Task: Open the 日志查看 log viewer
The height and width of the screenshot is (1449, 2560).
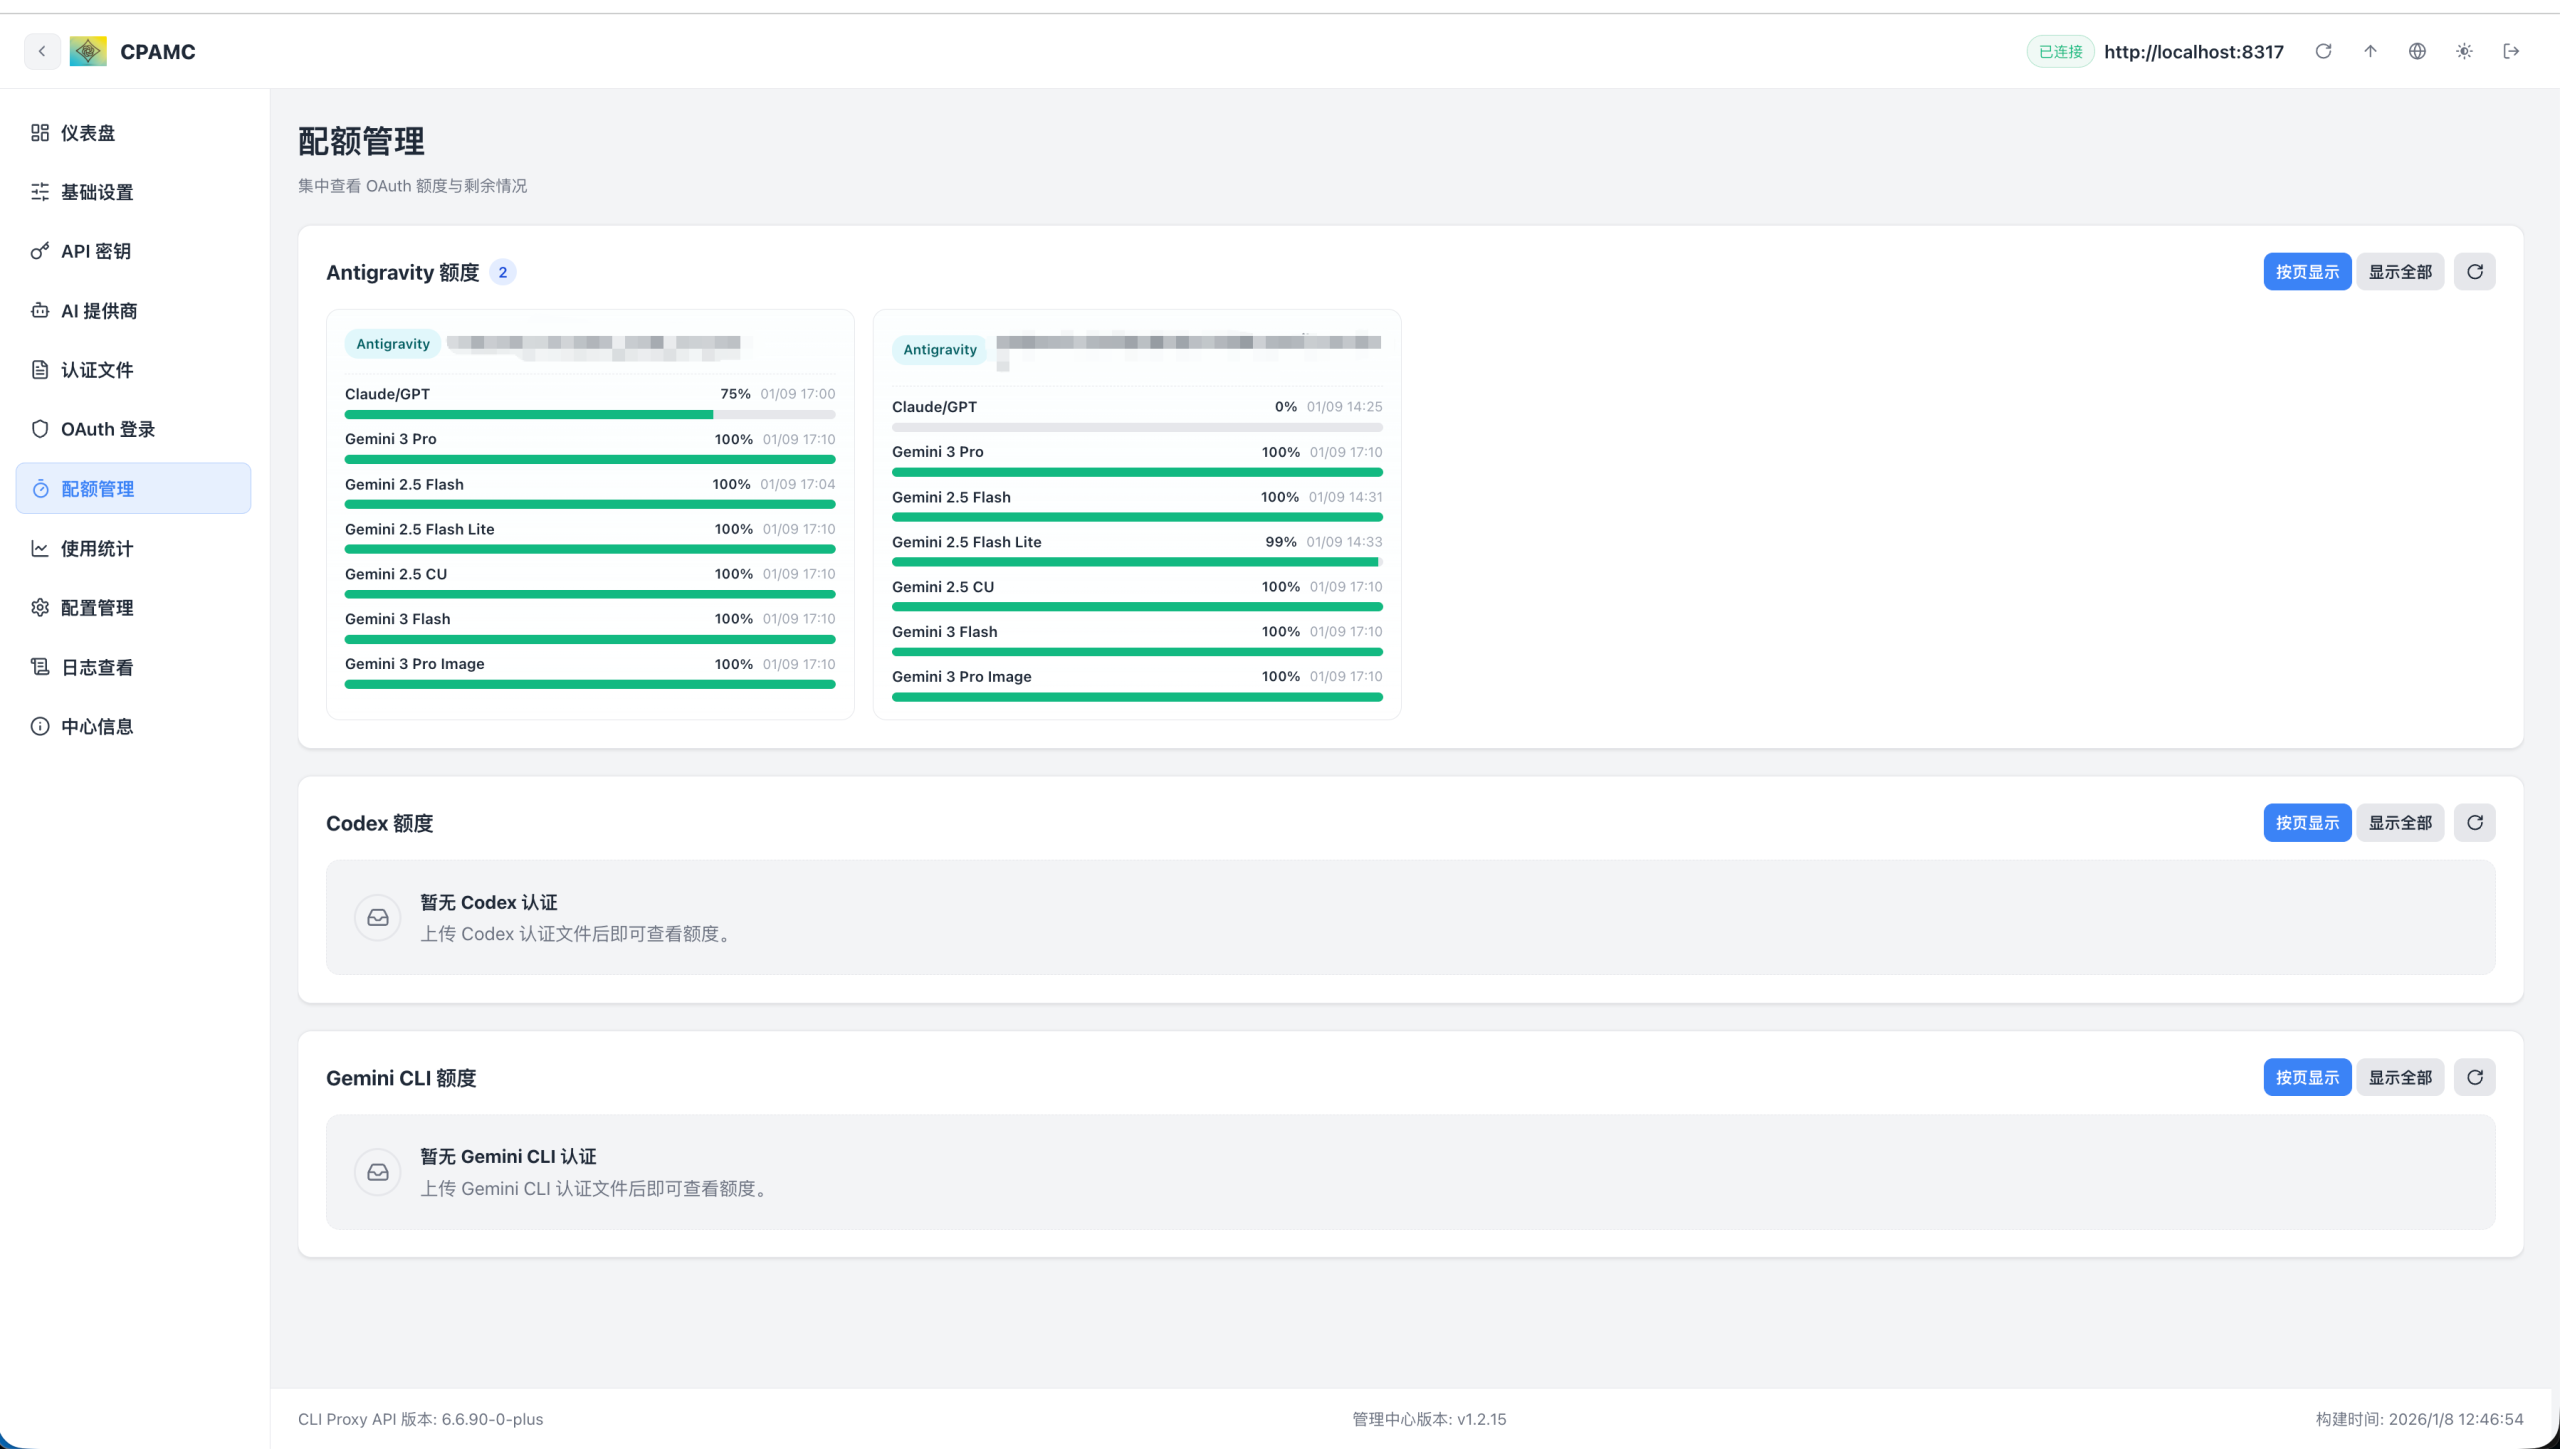Action: pos(95,667)
